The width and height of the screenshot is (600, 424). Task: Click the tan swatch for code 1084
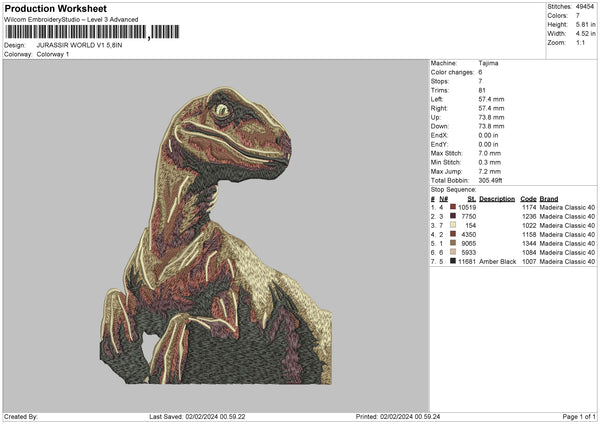click(x=453, y=252)
